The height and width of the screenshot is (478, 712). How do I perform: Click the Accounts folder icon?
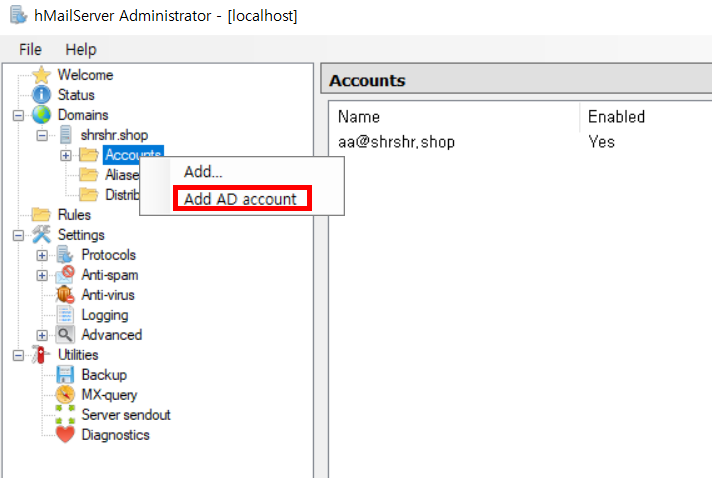coord(89,155)
